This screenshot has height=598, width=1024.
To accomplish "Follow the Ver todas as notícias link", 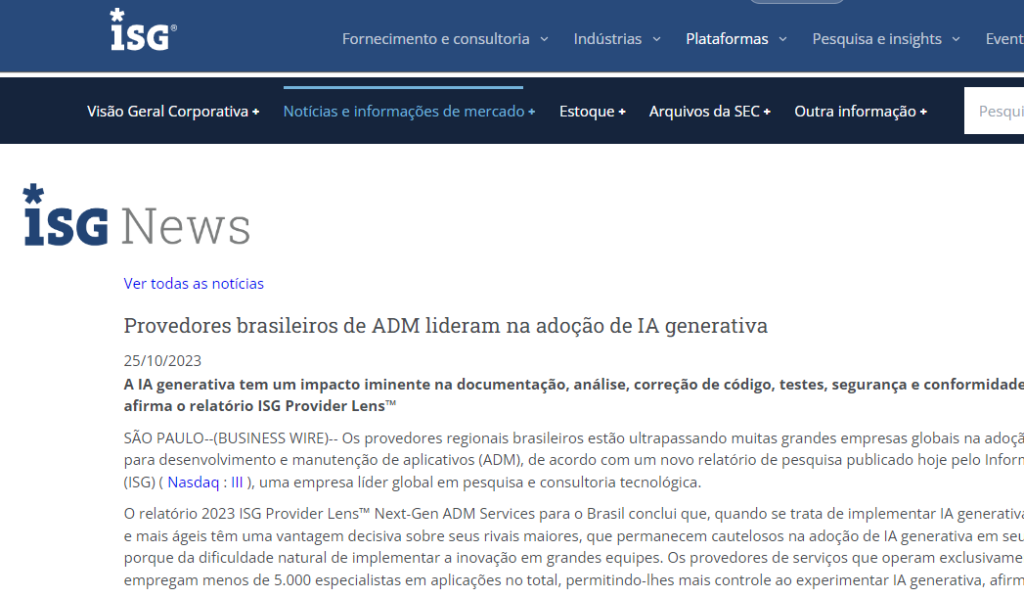I will click(193, 283).
